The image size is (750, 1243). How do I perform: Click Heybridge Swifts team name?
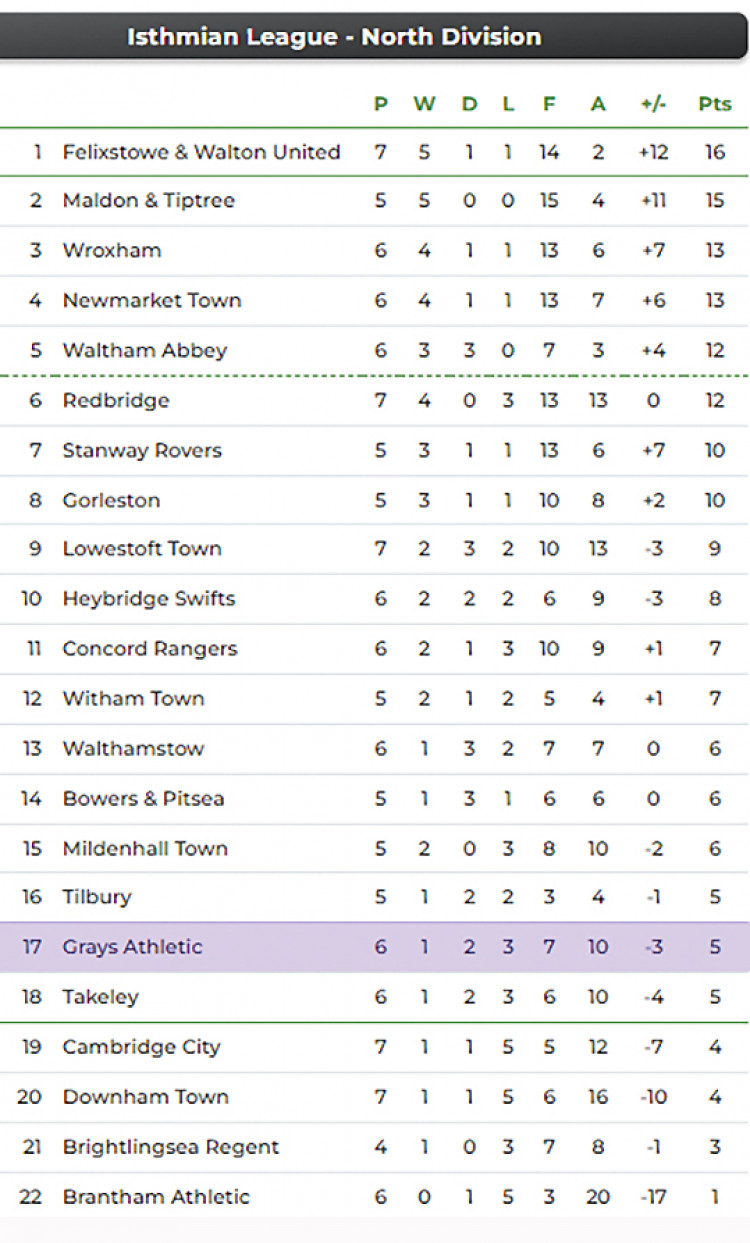(x=148, y=599)
